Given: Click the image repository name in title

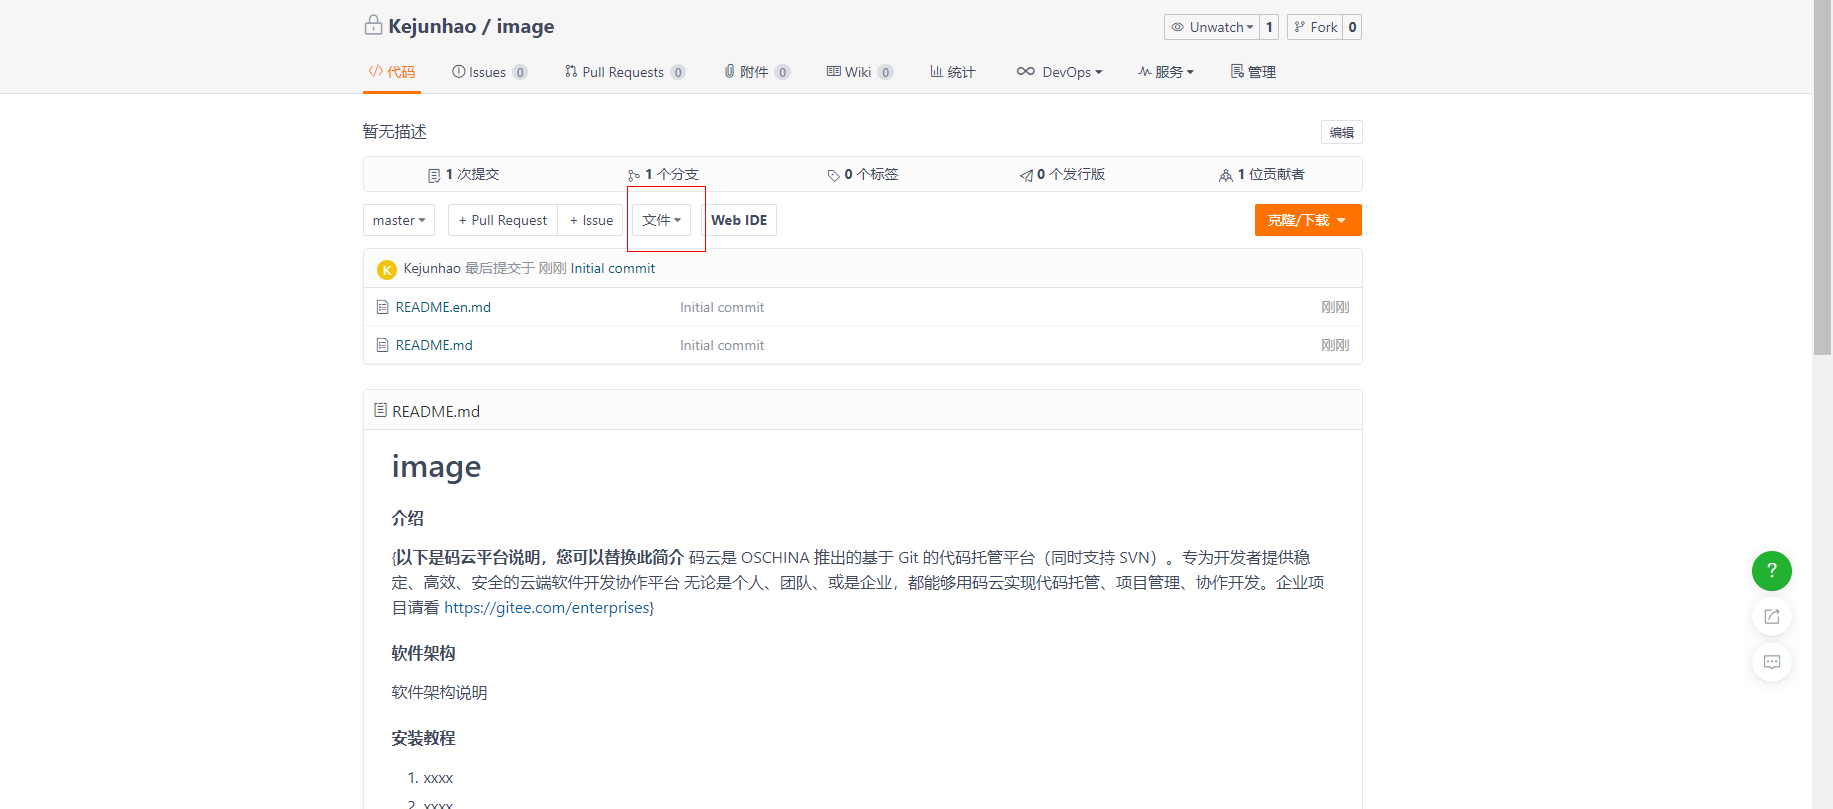Looking at the screenshot, I should click(x=525, y=26).
